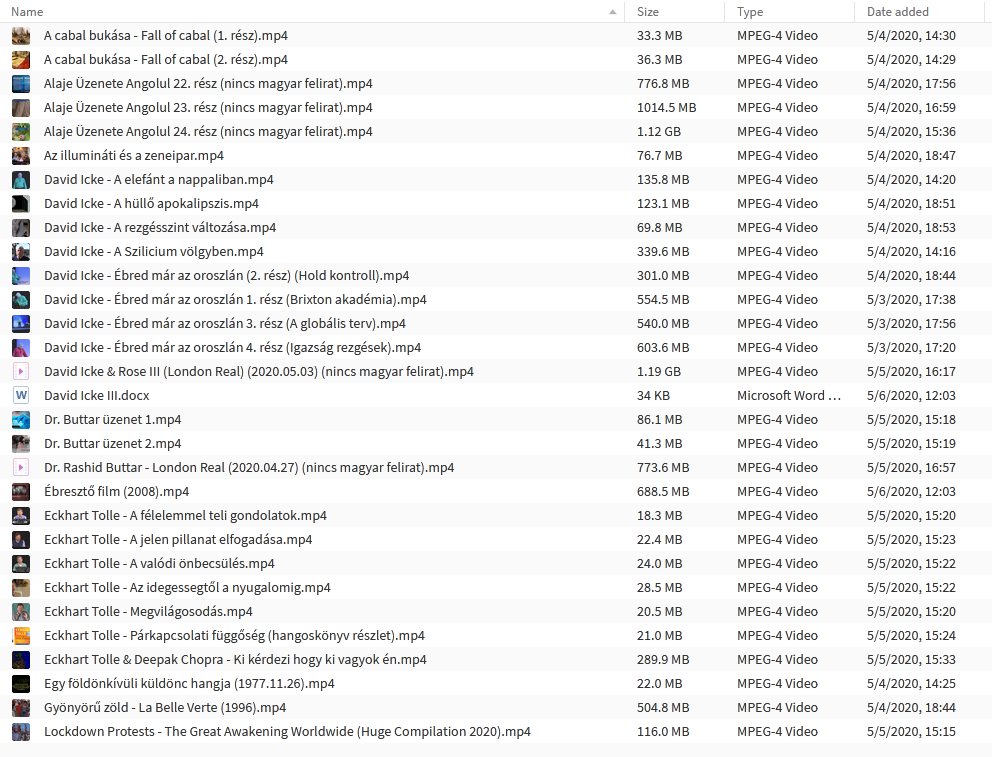Click thumbnail of A hüllő apokalipszis.mp4
The image size is (992, 757).
pos(21,204)
